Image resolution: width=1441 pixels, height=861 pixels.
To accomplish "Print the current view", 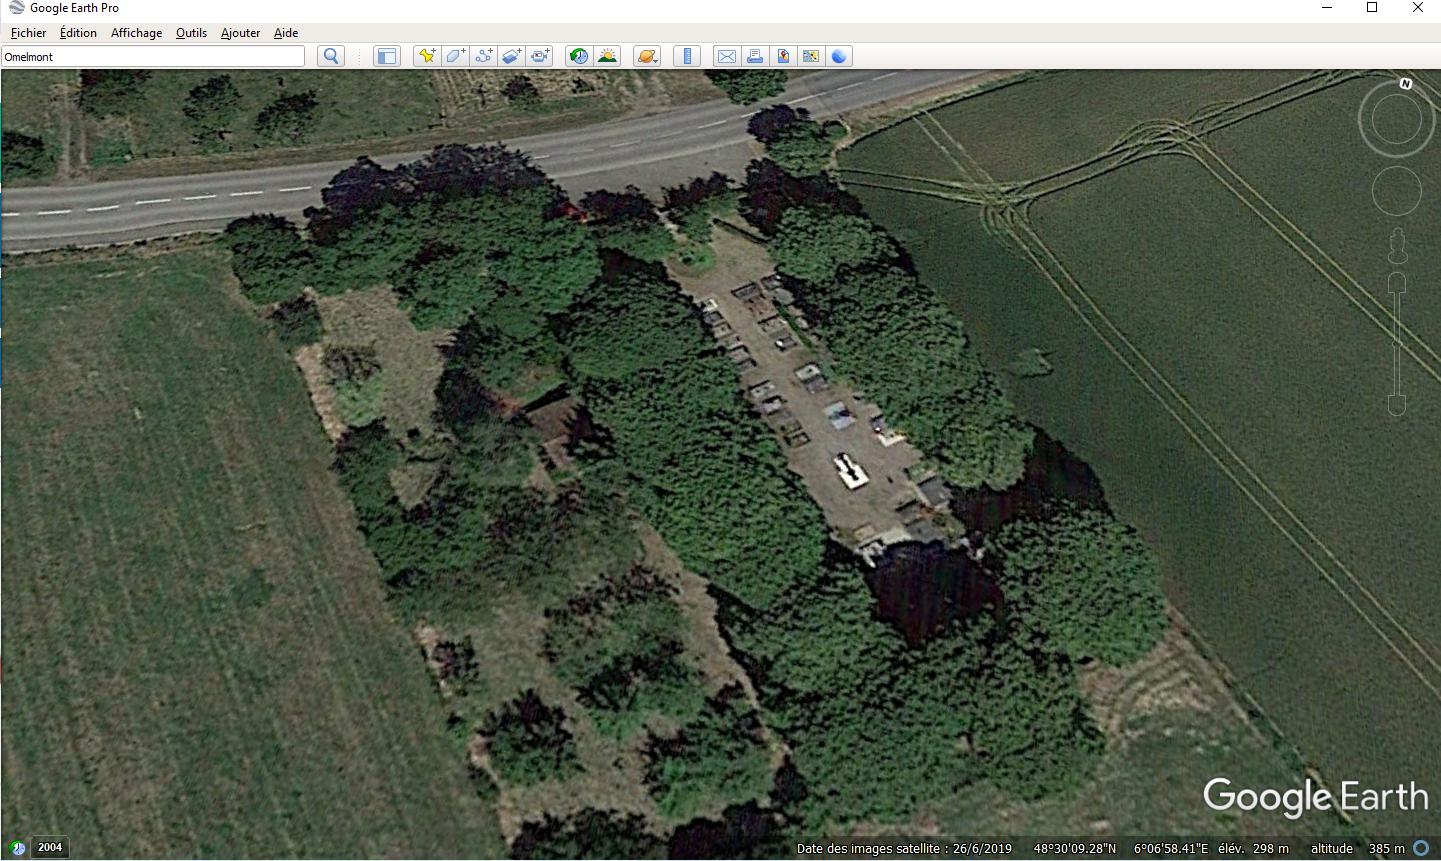I will tap(755, 56).
